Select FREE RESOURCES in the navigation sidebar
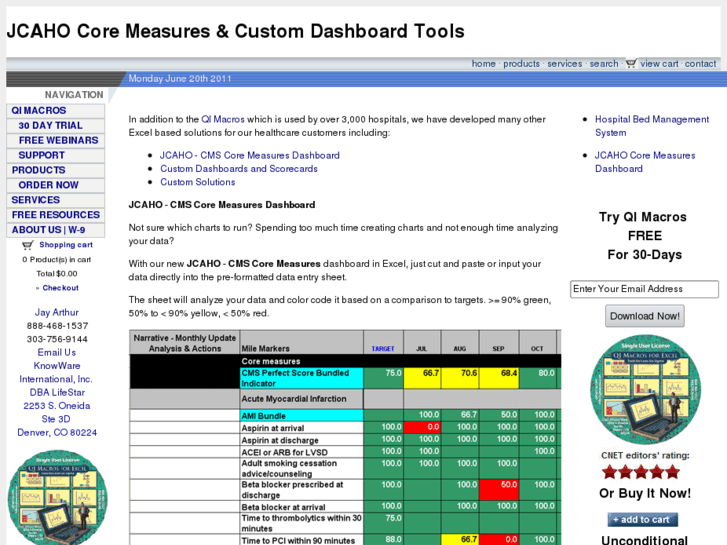This screenshot has width=727, height=545. tap(56, 215)
